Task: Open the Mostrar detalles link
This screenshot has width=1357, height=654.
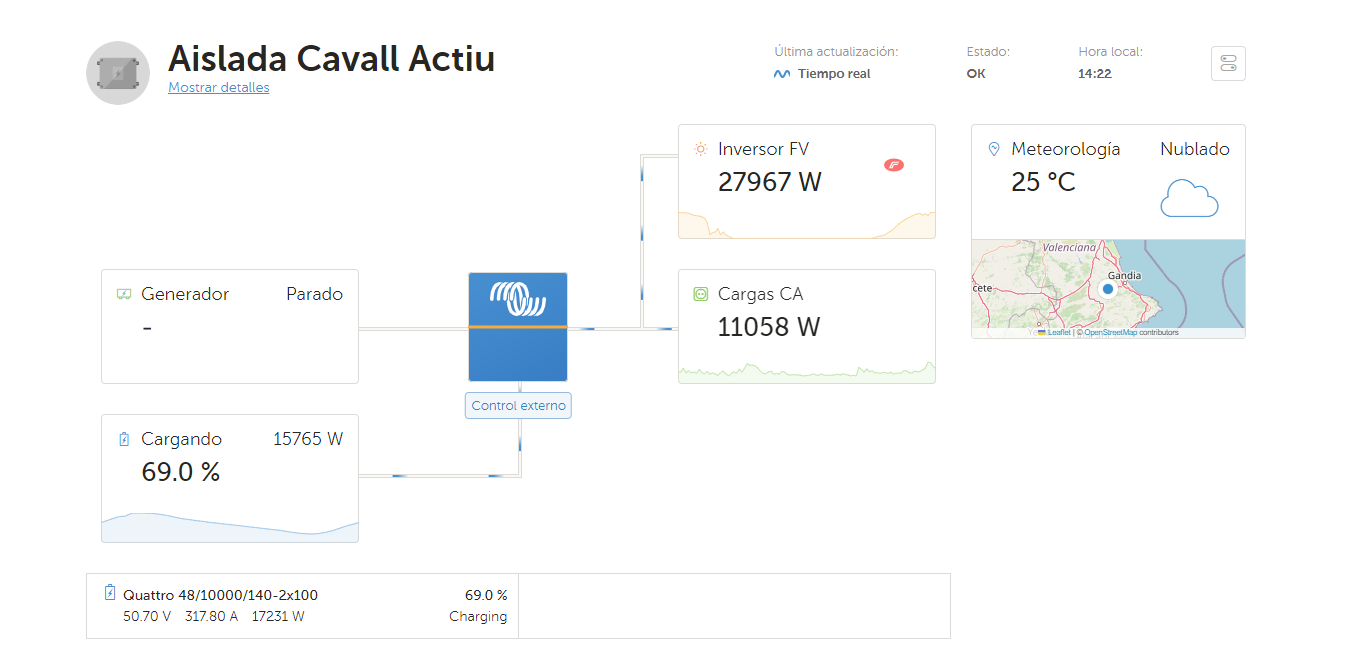Action: (x=218, y=87)
